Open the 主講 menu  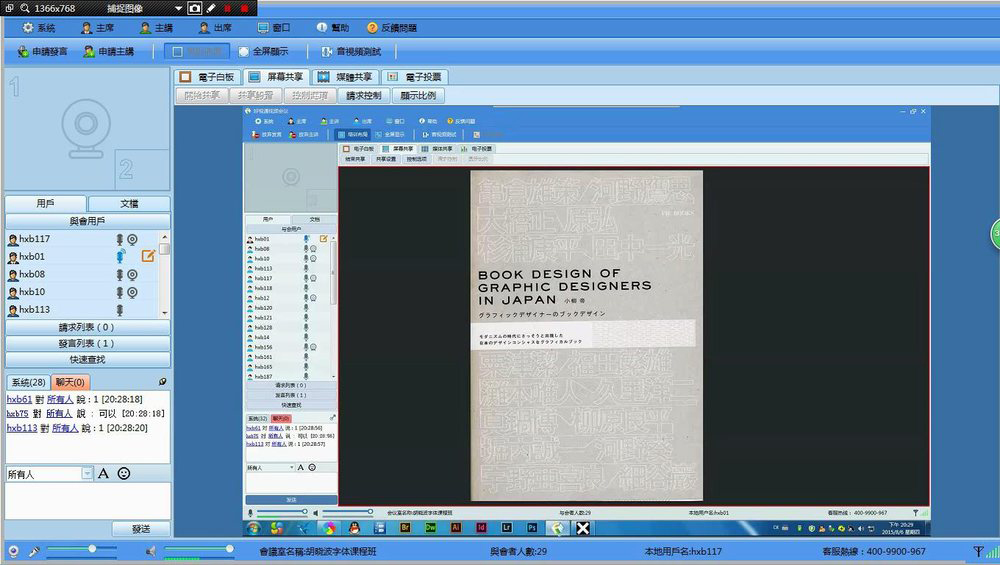[x=156, y=28]
